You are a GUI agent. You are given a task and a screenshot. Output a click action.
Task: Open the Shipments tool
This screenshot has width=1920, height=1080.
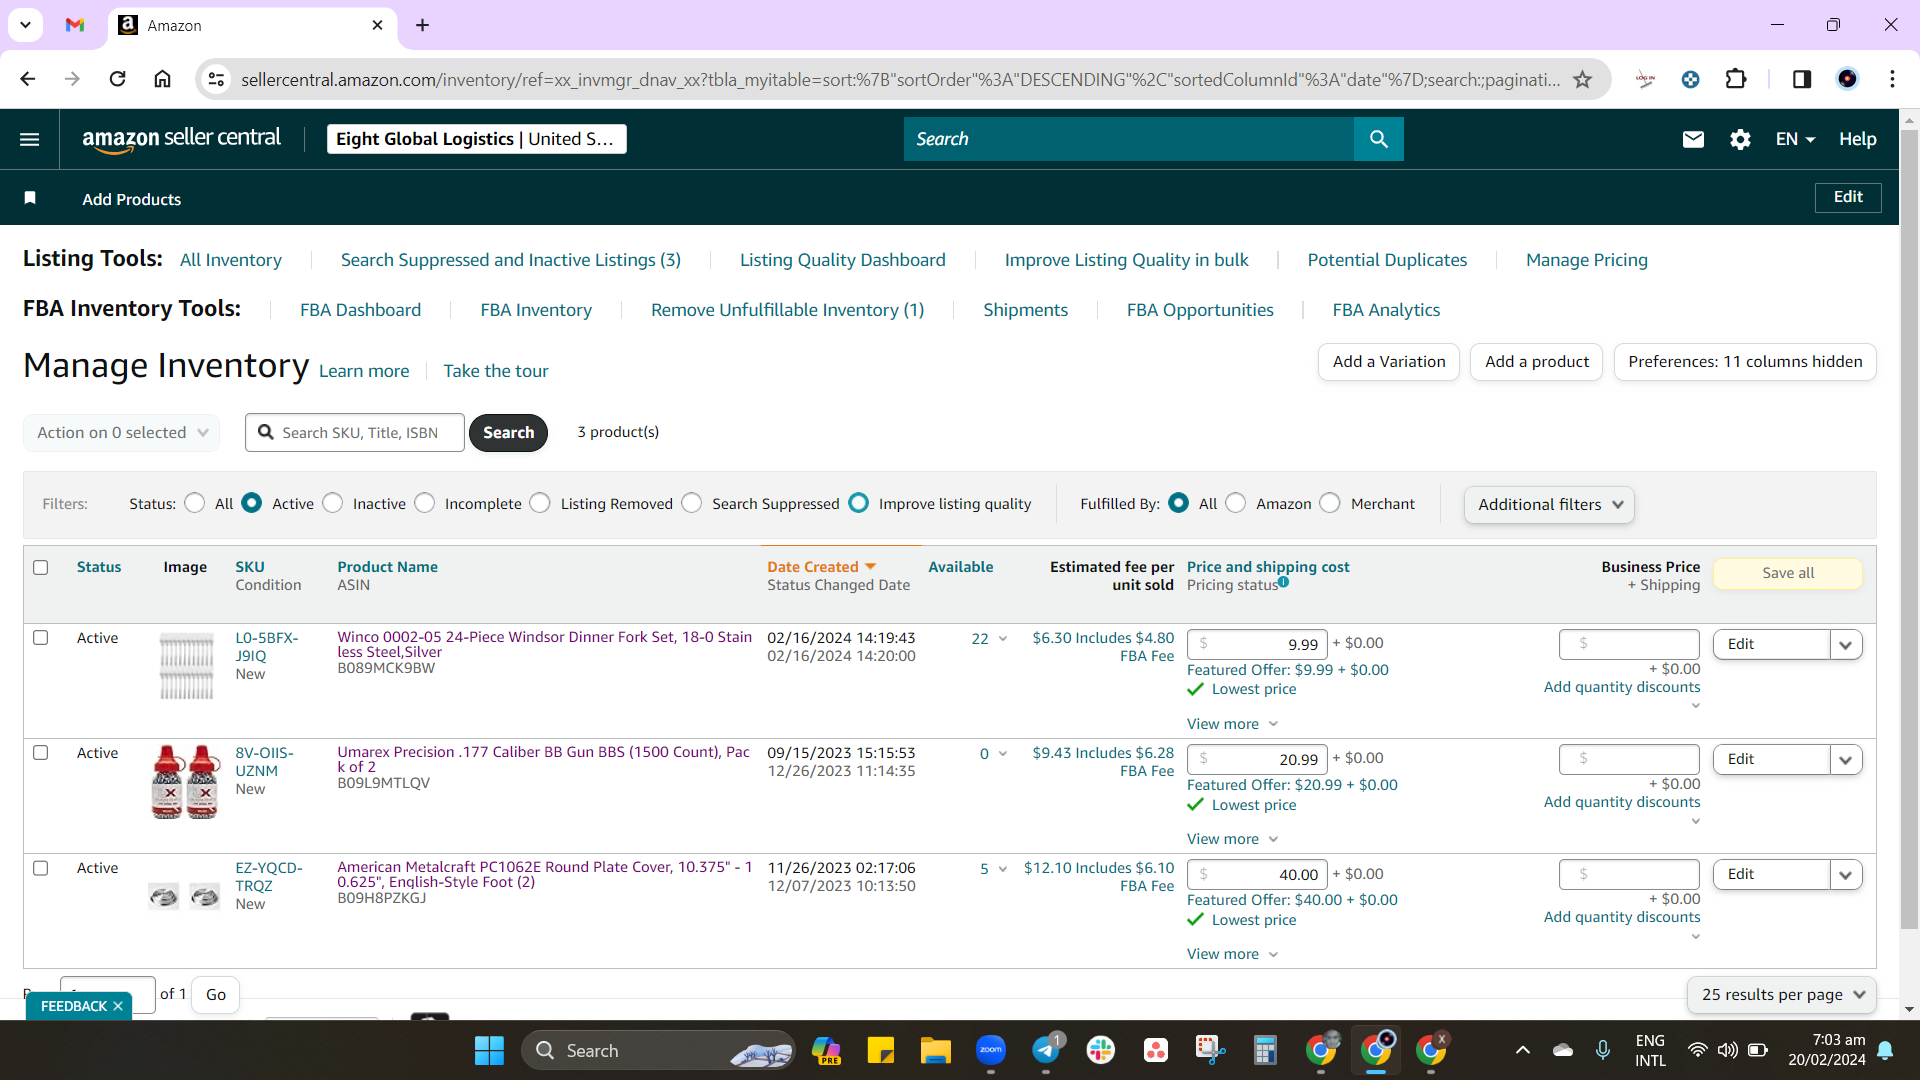pyautogui.click(x=1026, y=310)
